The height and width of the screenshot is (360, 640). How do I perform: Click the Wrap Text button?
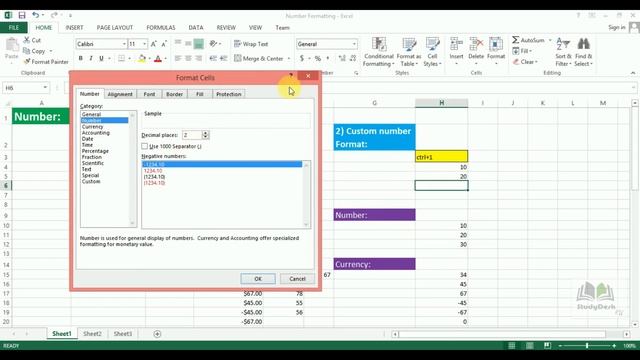coord(251,44)
